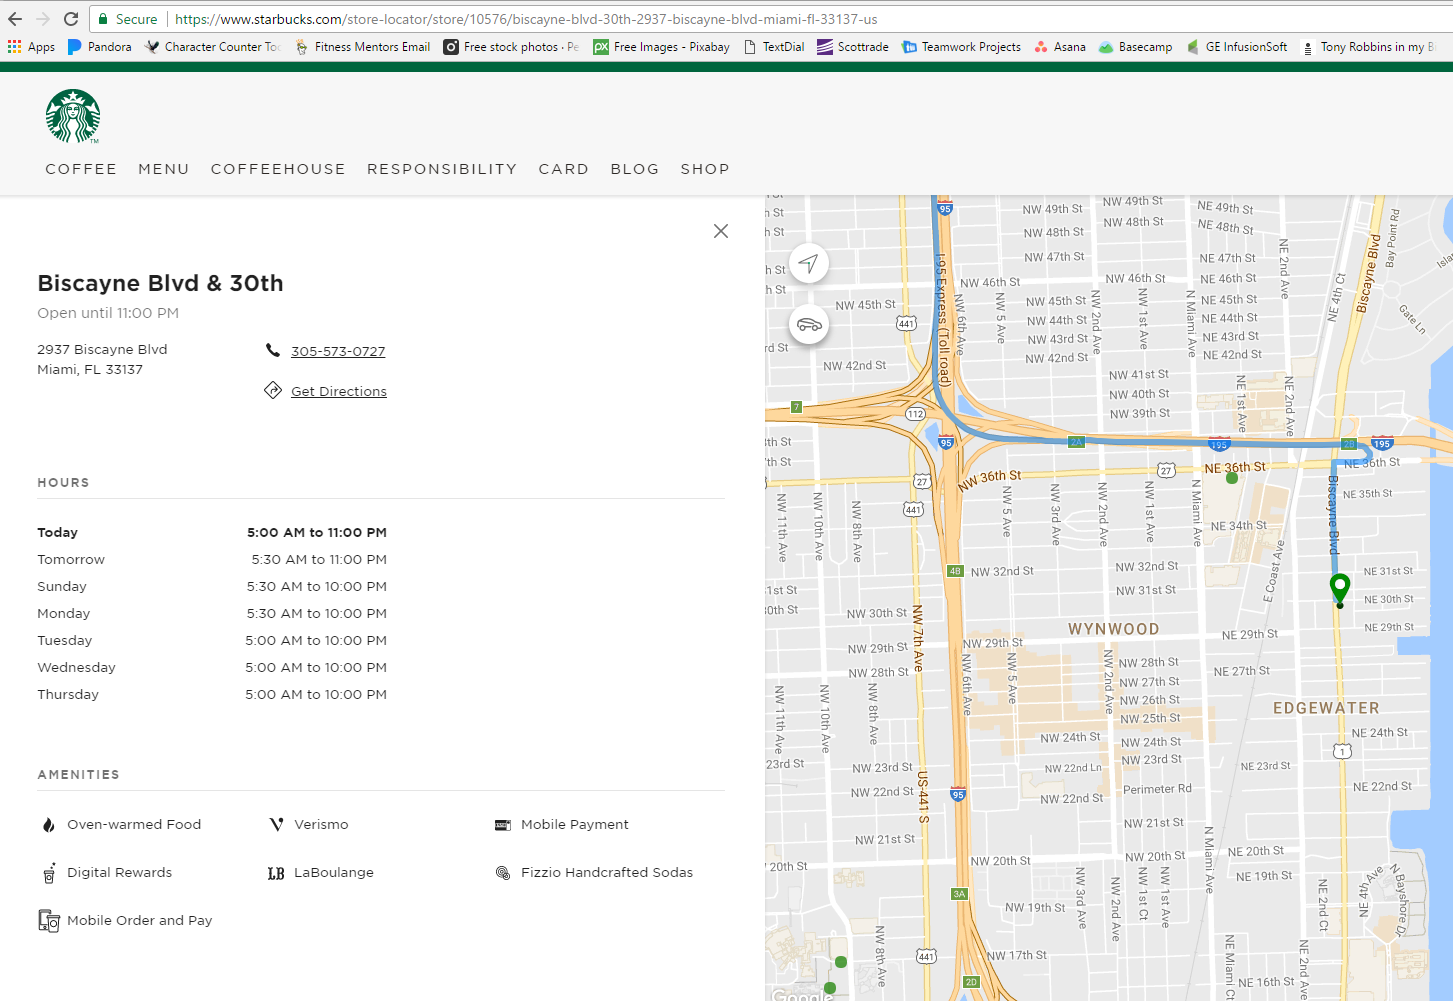The height and width of the screenshot is (1001, 1453).
Task: Click the Biscayne Blvd & 30th heading
Action: pos(161,283)
